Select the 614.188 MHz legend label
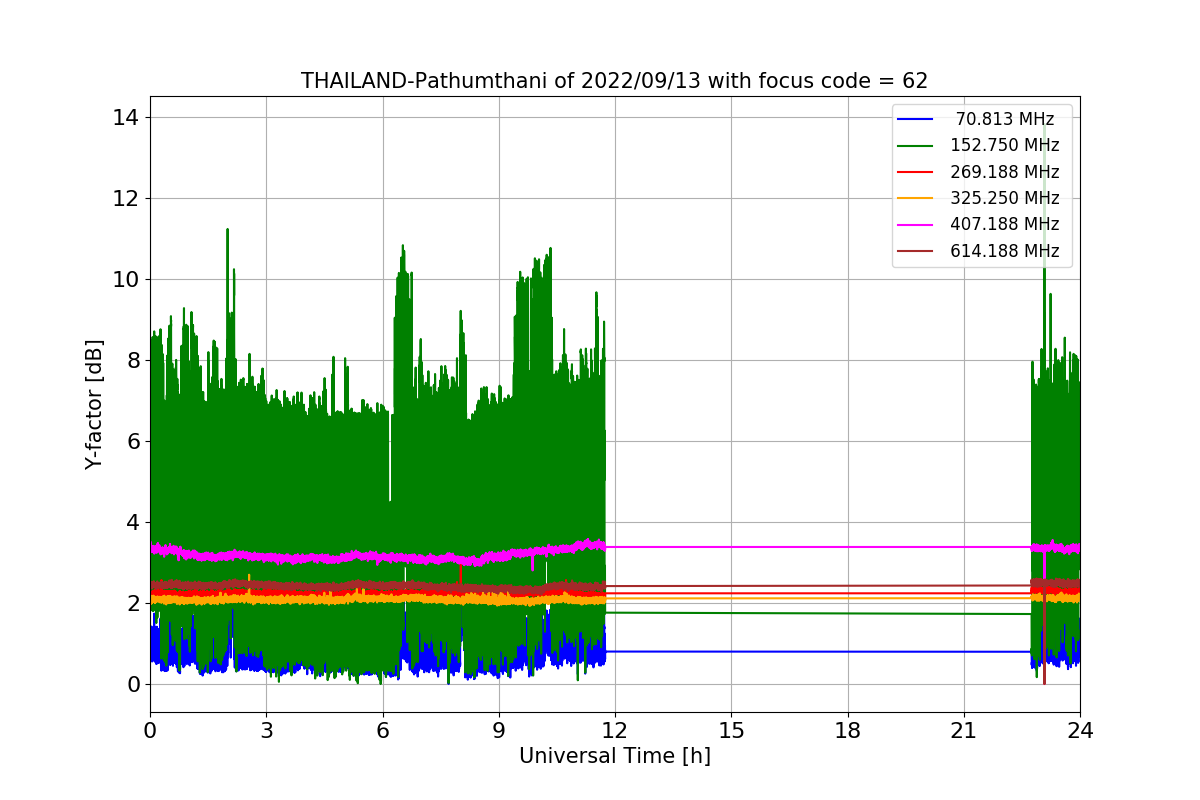Image resolution: width=1200 pixels, height=800 pixels. point(1005,251)
